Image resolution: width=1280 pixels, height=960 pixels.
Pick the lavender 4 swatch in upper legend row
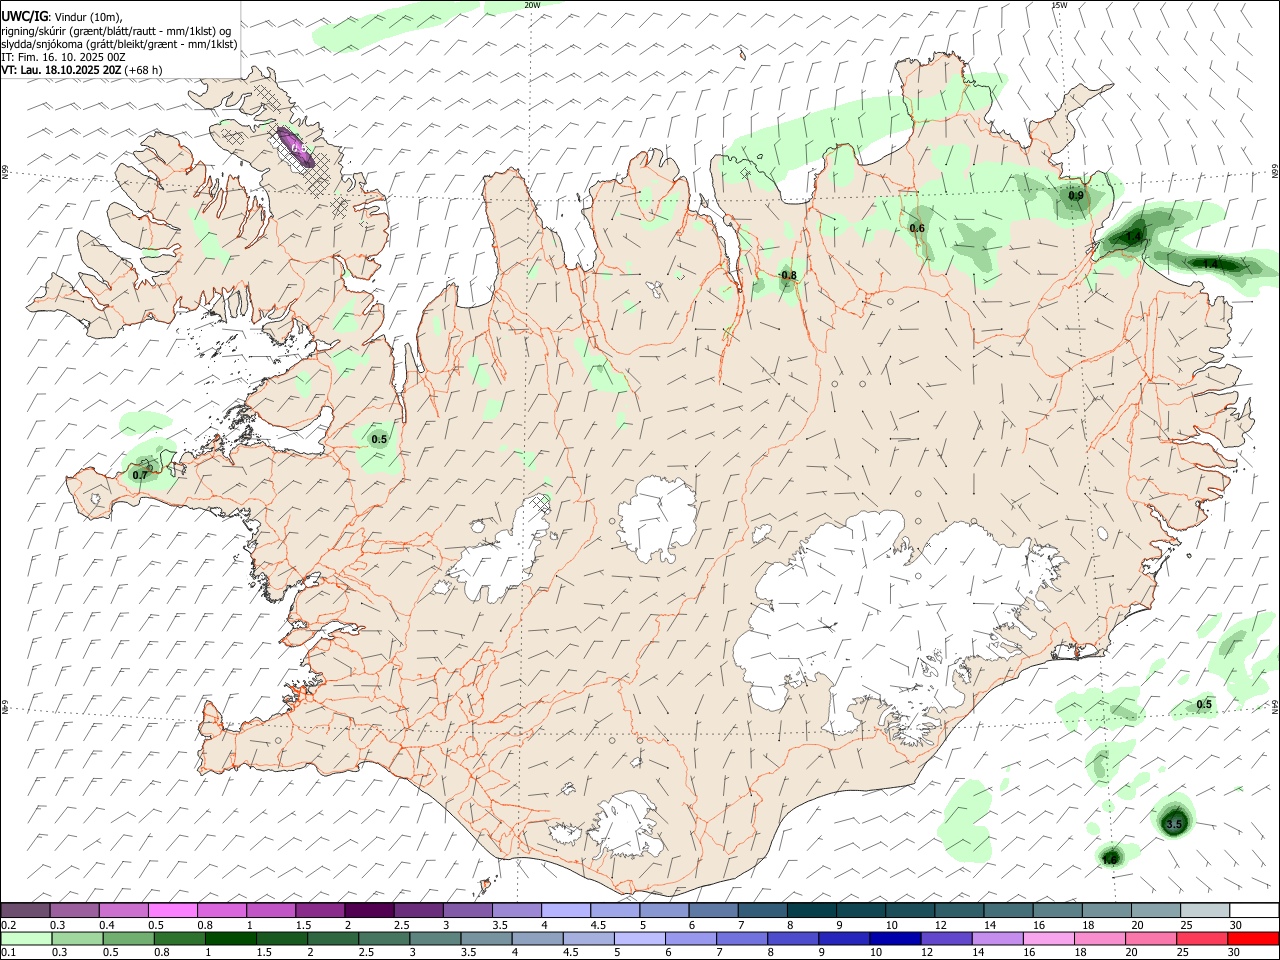click(565, 910)
